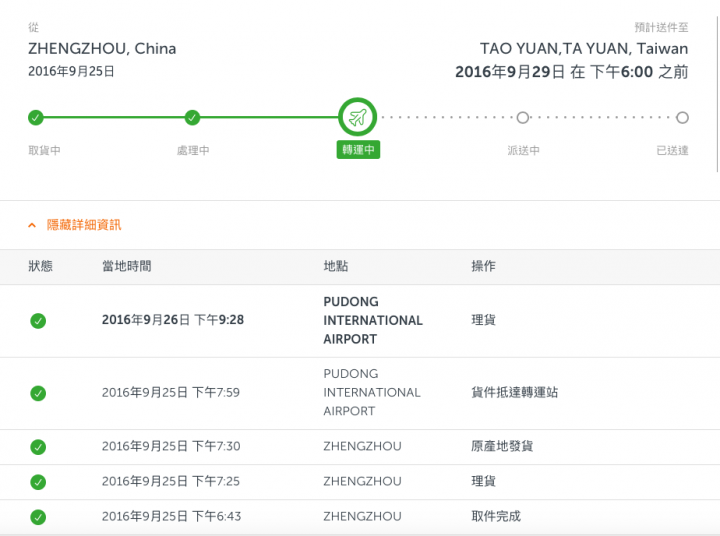Click status checkmark for 下午9:28 entry

point(38,321)
